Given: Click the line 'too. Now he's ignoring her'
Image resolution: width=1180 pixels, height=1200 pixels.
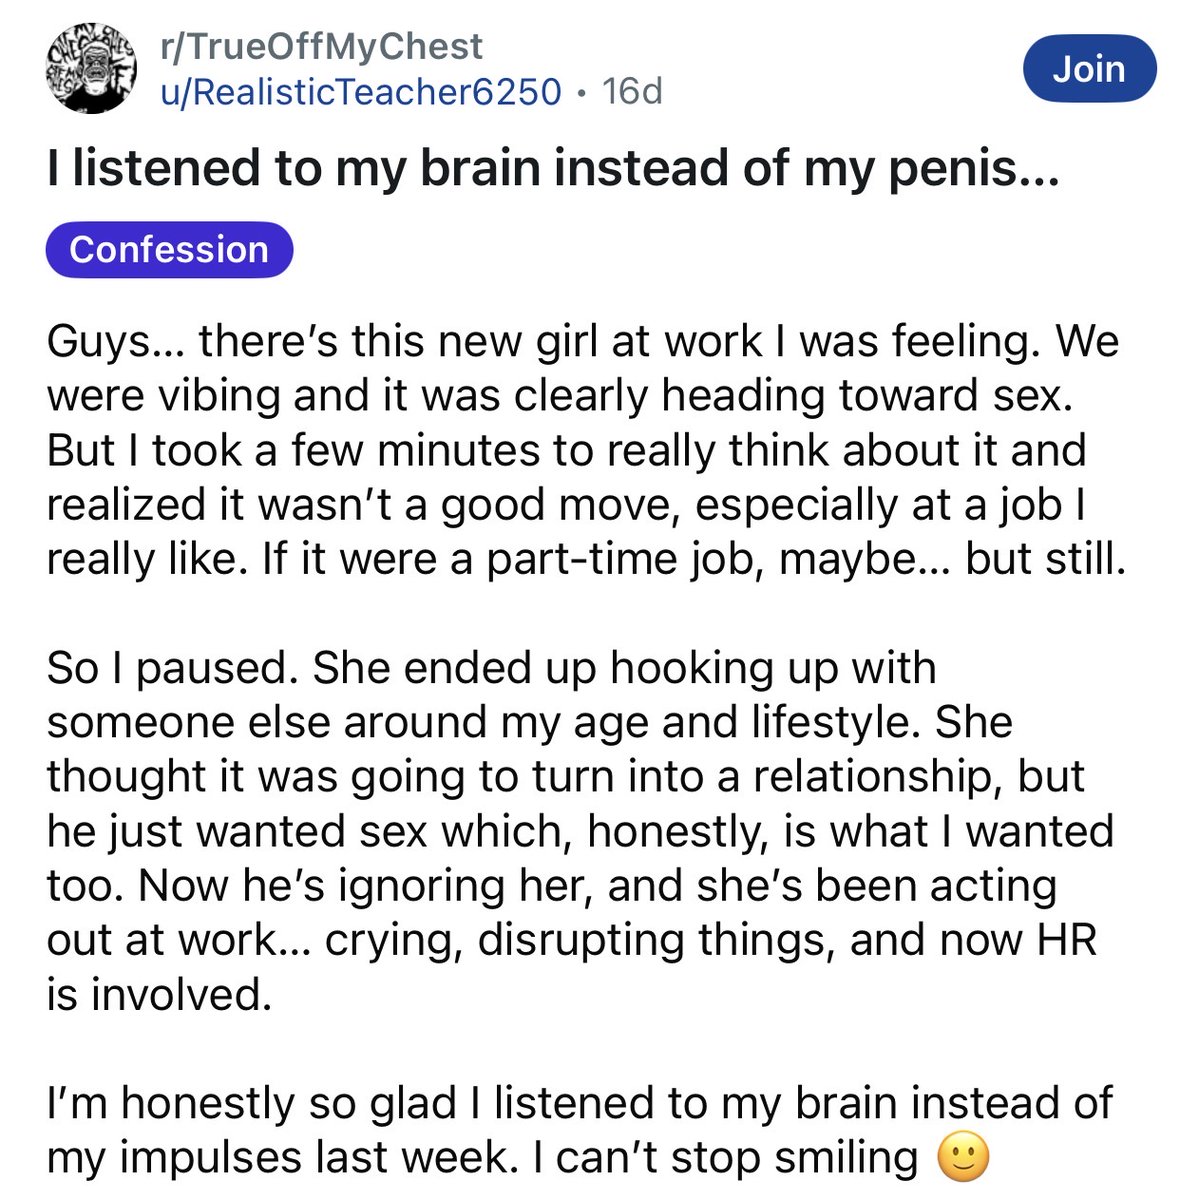Looking at the screenshot, I should 550,886.
